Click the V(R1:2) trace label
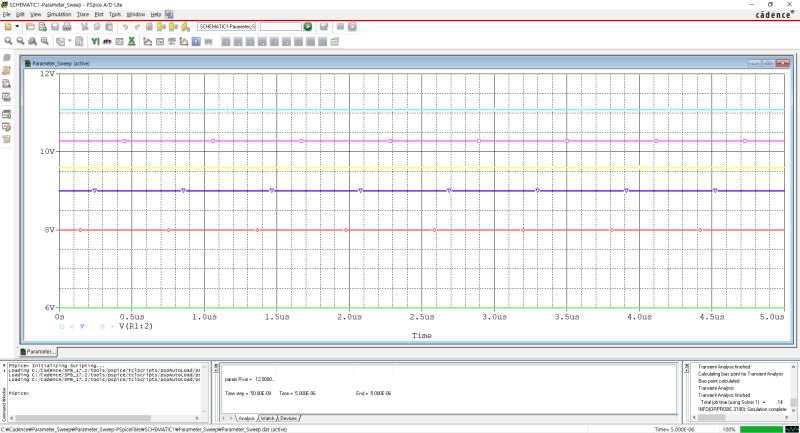The image size is (800, 433). coord(136,326)
